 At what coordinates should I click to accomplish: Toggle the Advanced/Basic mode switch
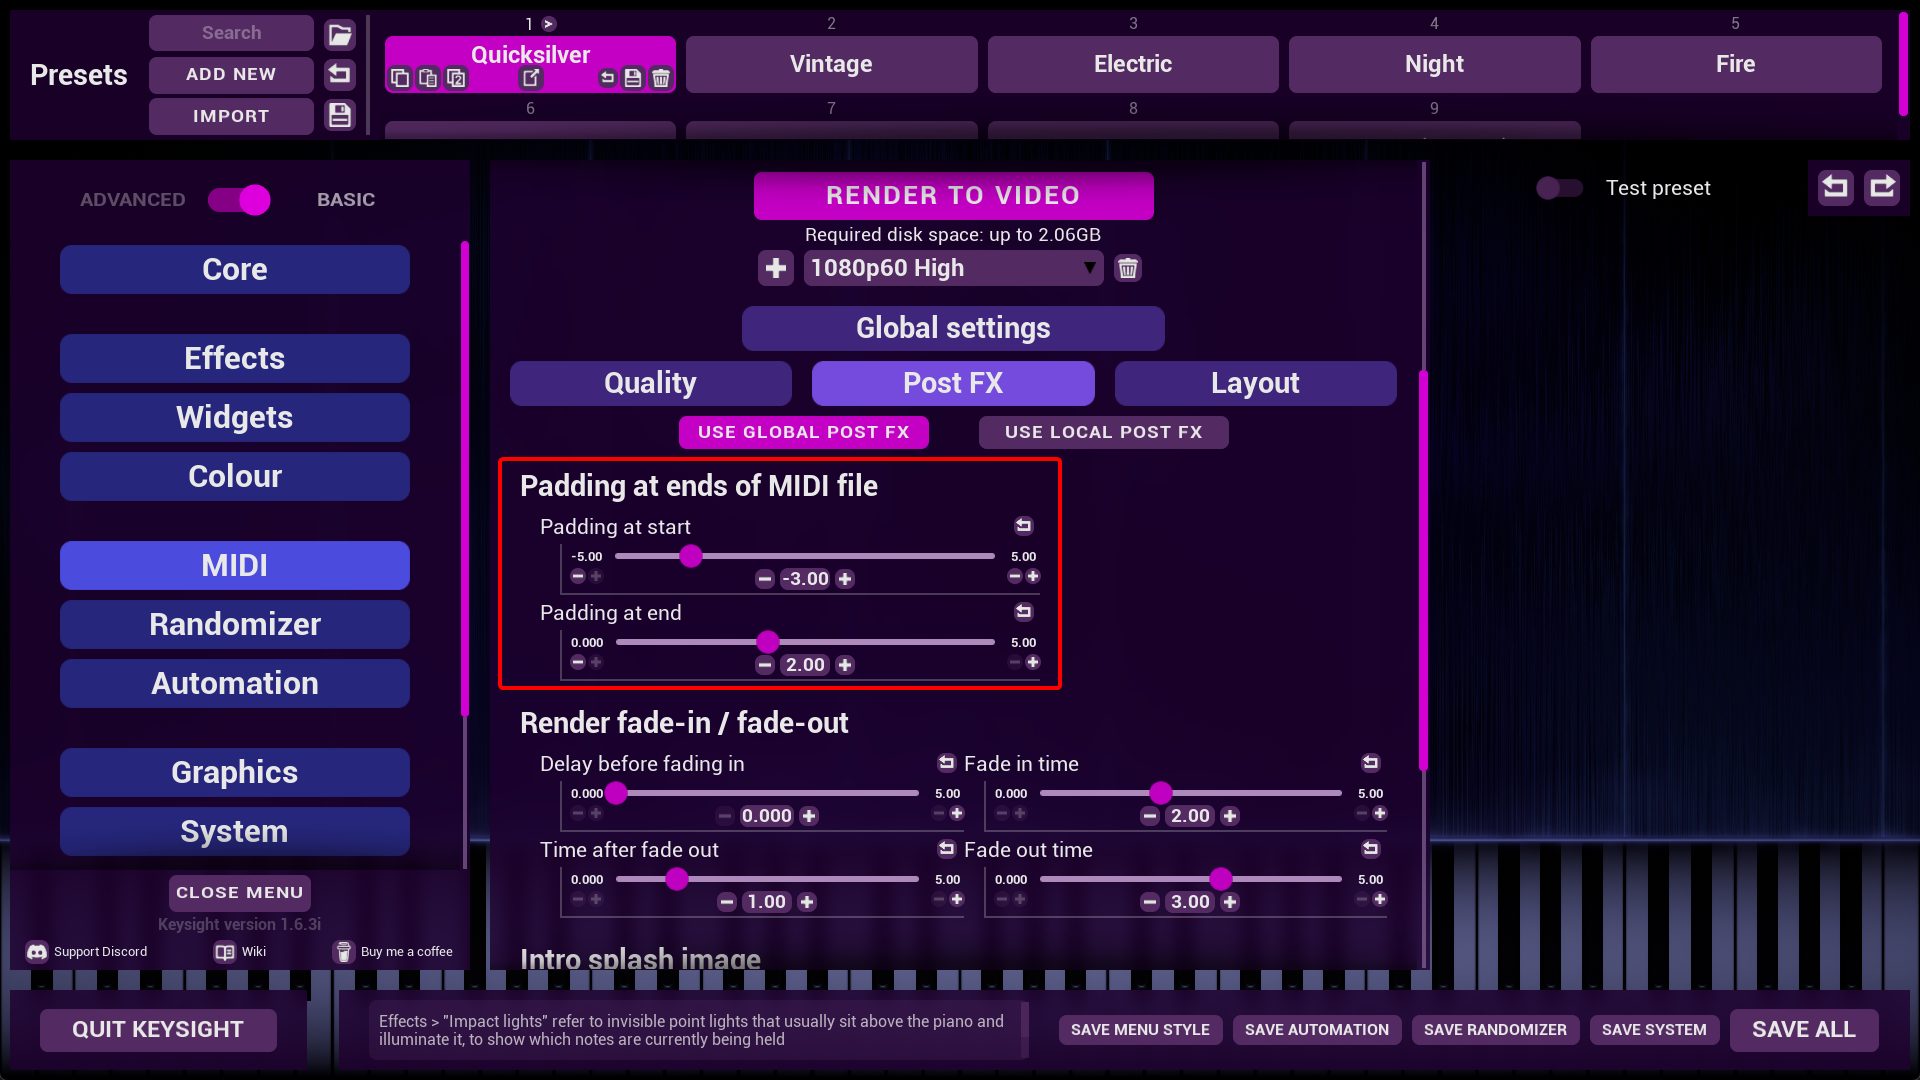click(239, 200)
